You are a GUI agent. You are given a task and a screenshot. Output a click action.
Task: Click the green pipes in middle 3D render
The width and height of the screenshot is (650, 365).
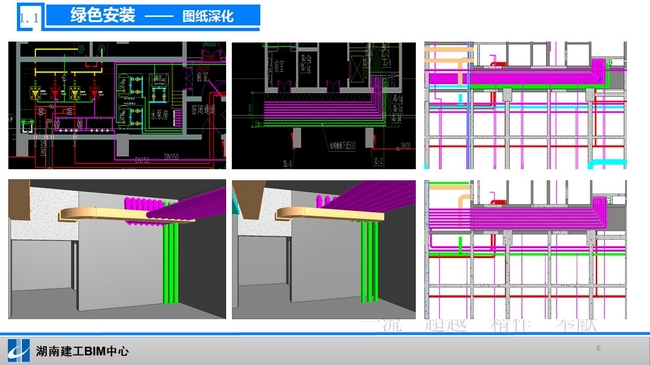[369, 261]
